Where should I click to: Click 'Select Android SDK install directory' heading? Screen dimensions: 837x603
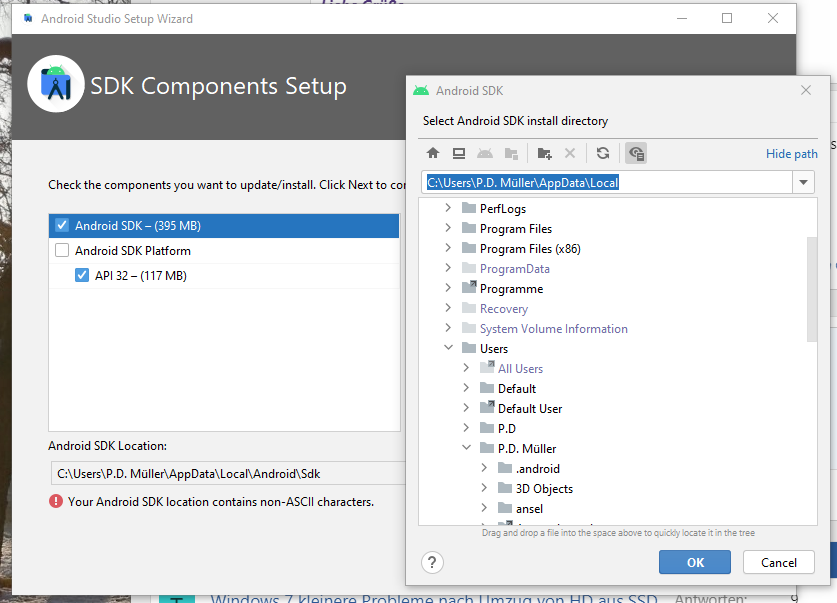click(x=515, y=121)
